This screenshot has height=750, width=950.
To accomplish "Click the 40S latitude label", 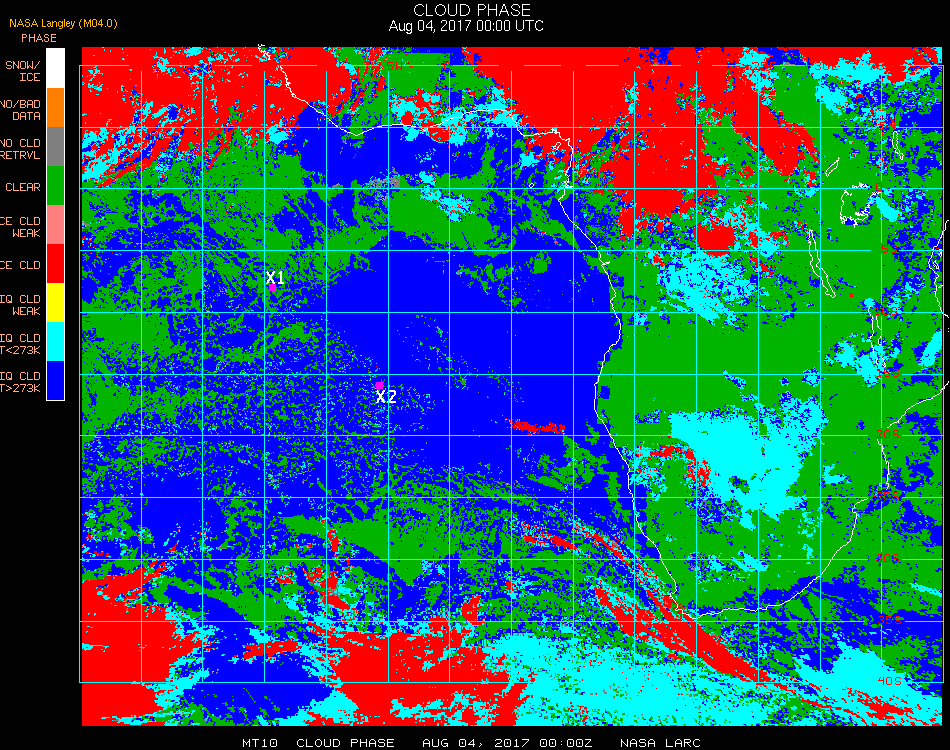I will pyautogui.click(x=889, y=681).
